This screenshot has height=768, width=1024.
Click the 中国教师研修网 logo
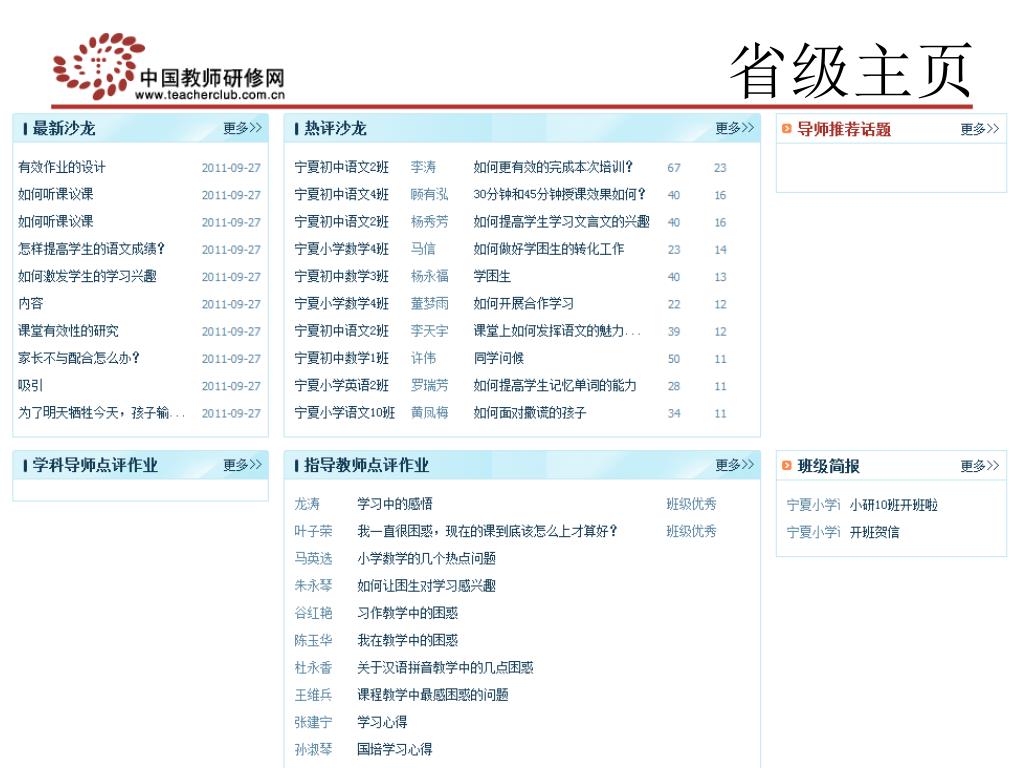pyautogui.click(x=168, y=68)
